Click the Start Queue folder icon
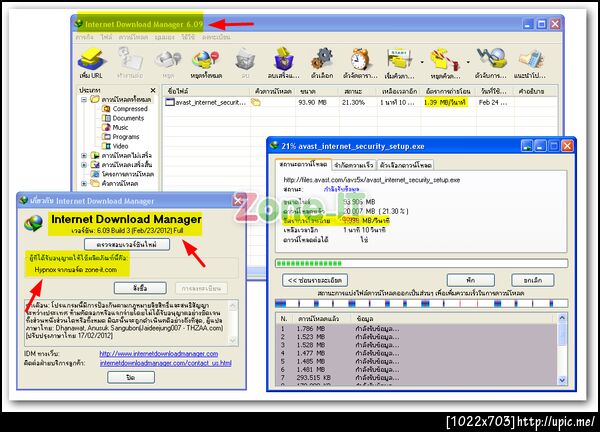Image resolution: width=600 pixels, height=432 pixels. click(x=399, y=59)
